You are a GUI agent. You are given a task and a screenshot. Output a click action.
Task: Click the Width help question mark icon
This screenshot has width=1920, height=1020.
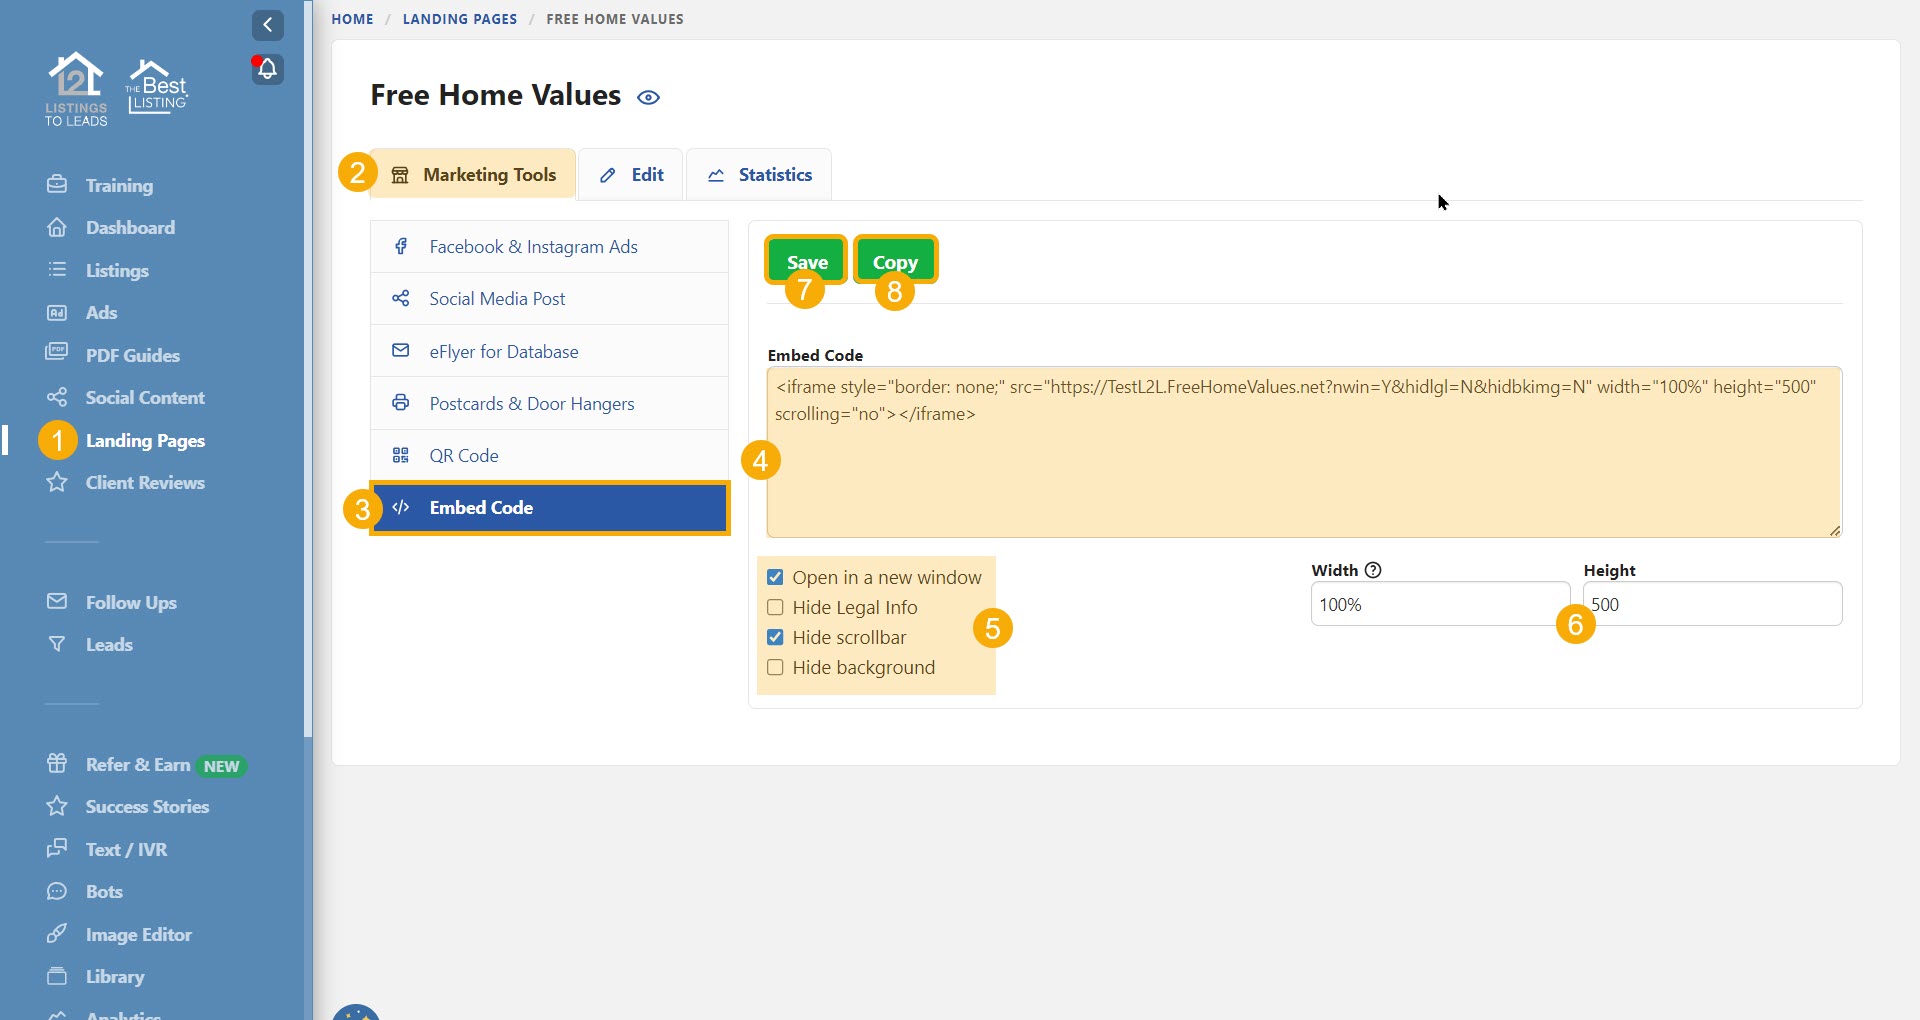1373,570
